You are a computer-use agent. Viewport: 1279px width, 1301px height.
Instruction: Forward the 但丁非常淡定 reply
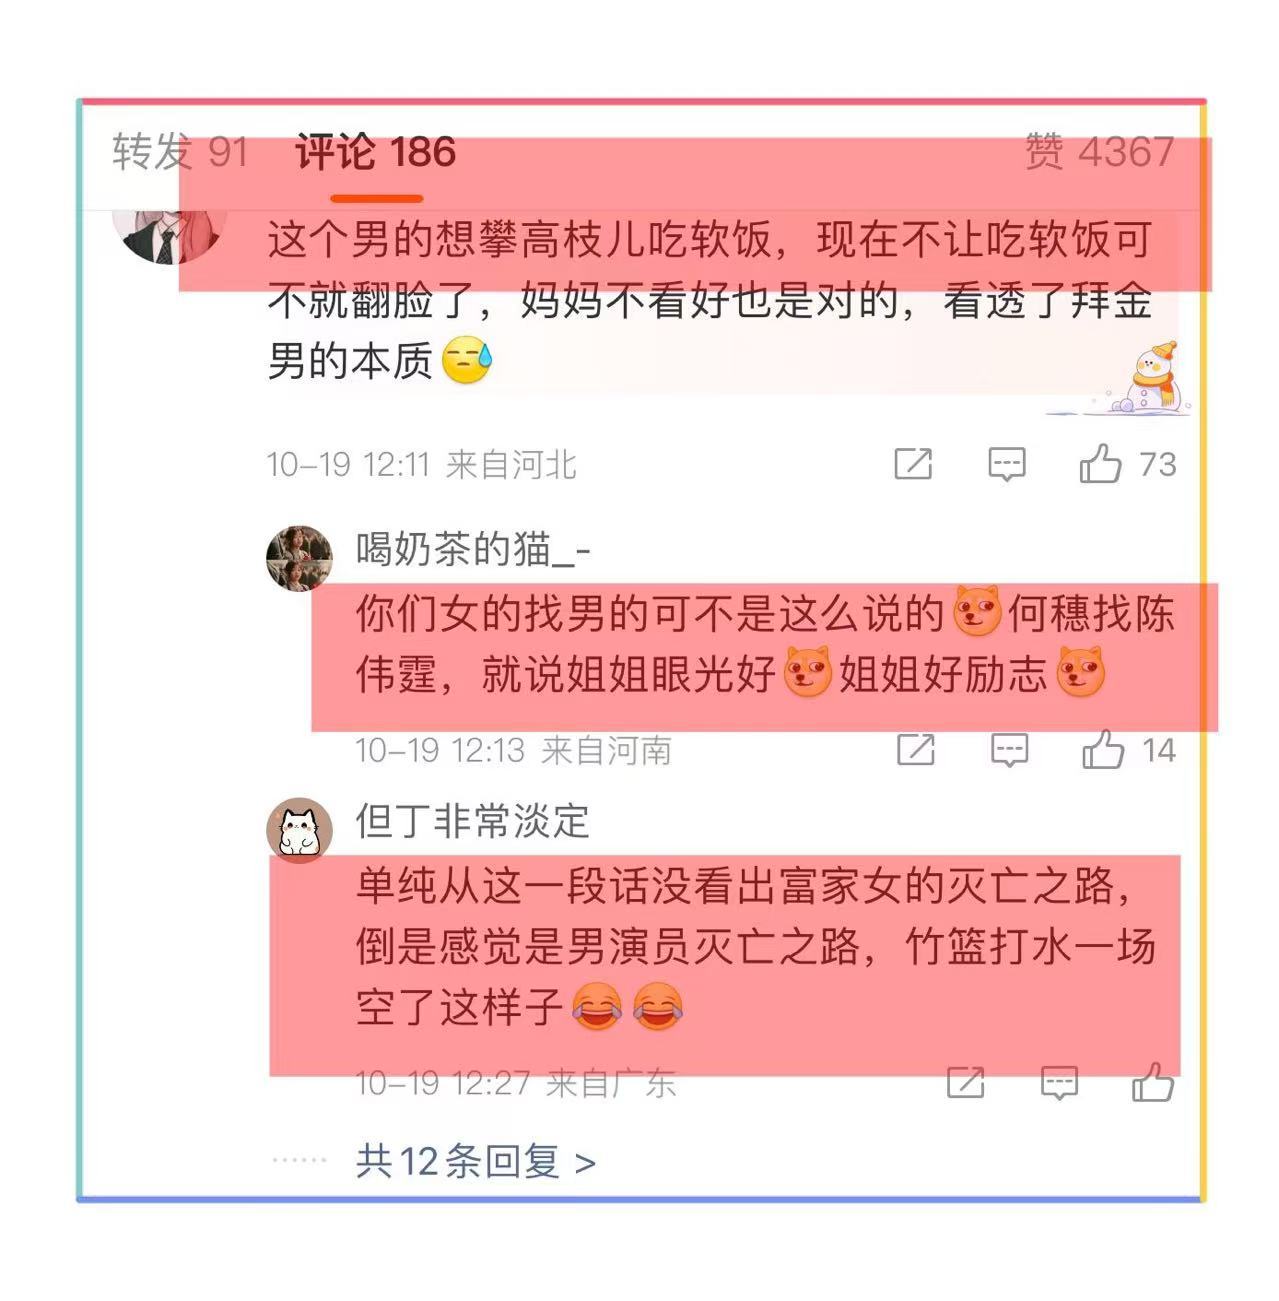[x=966, y=1082]
